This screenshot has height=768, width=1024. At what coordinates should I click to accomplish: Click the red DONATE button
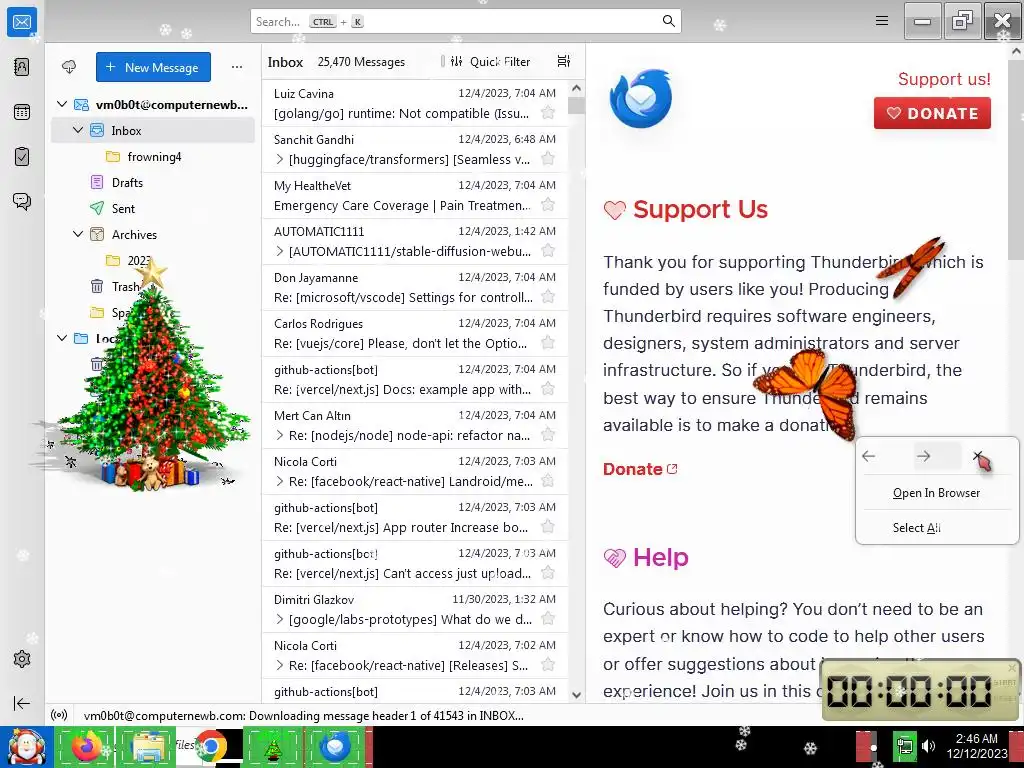[932, 113]
